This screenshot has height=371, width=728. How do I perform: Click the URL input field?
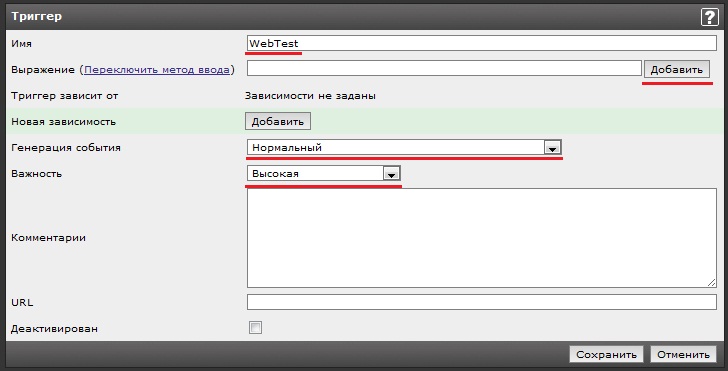tap(481, 302)
